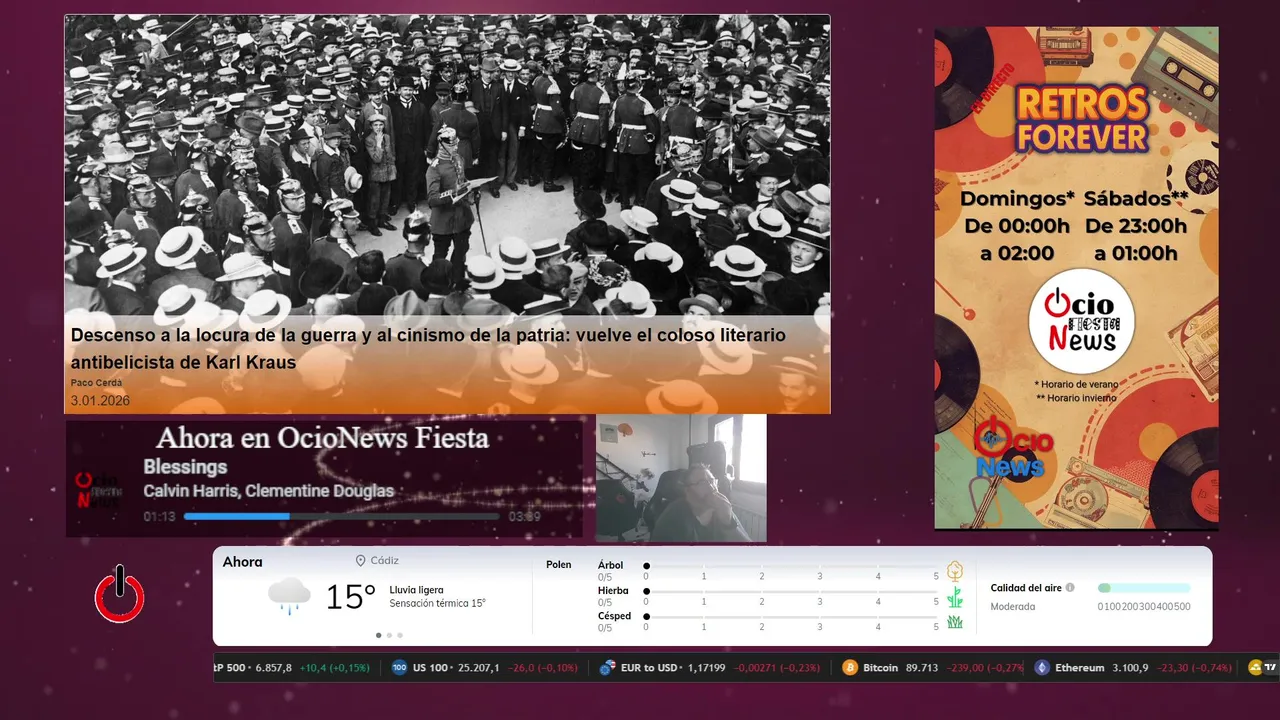
Task: Select the first weather carousel dot
Action: click(378, 635)
